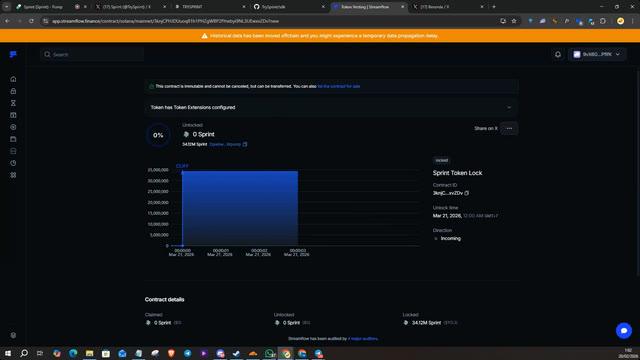Open the browser extensions puzzle icon

(603, 21)
